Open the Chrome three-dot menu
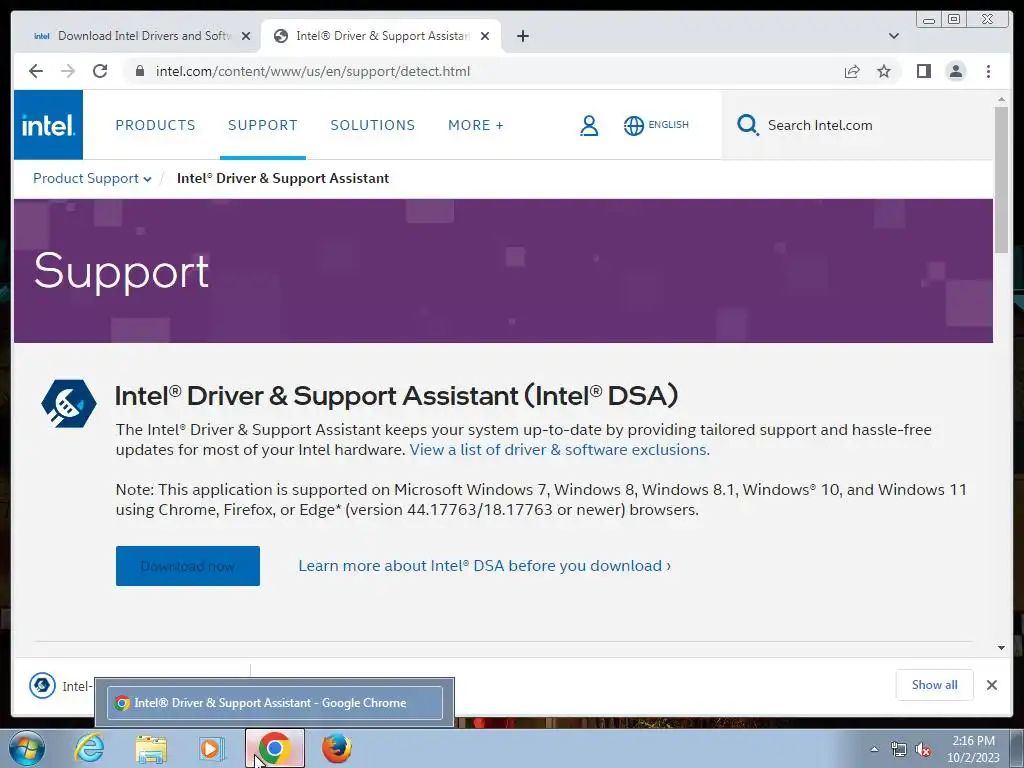Viewport: 1024px width, 768px height. pos(988,71)
